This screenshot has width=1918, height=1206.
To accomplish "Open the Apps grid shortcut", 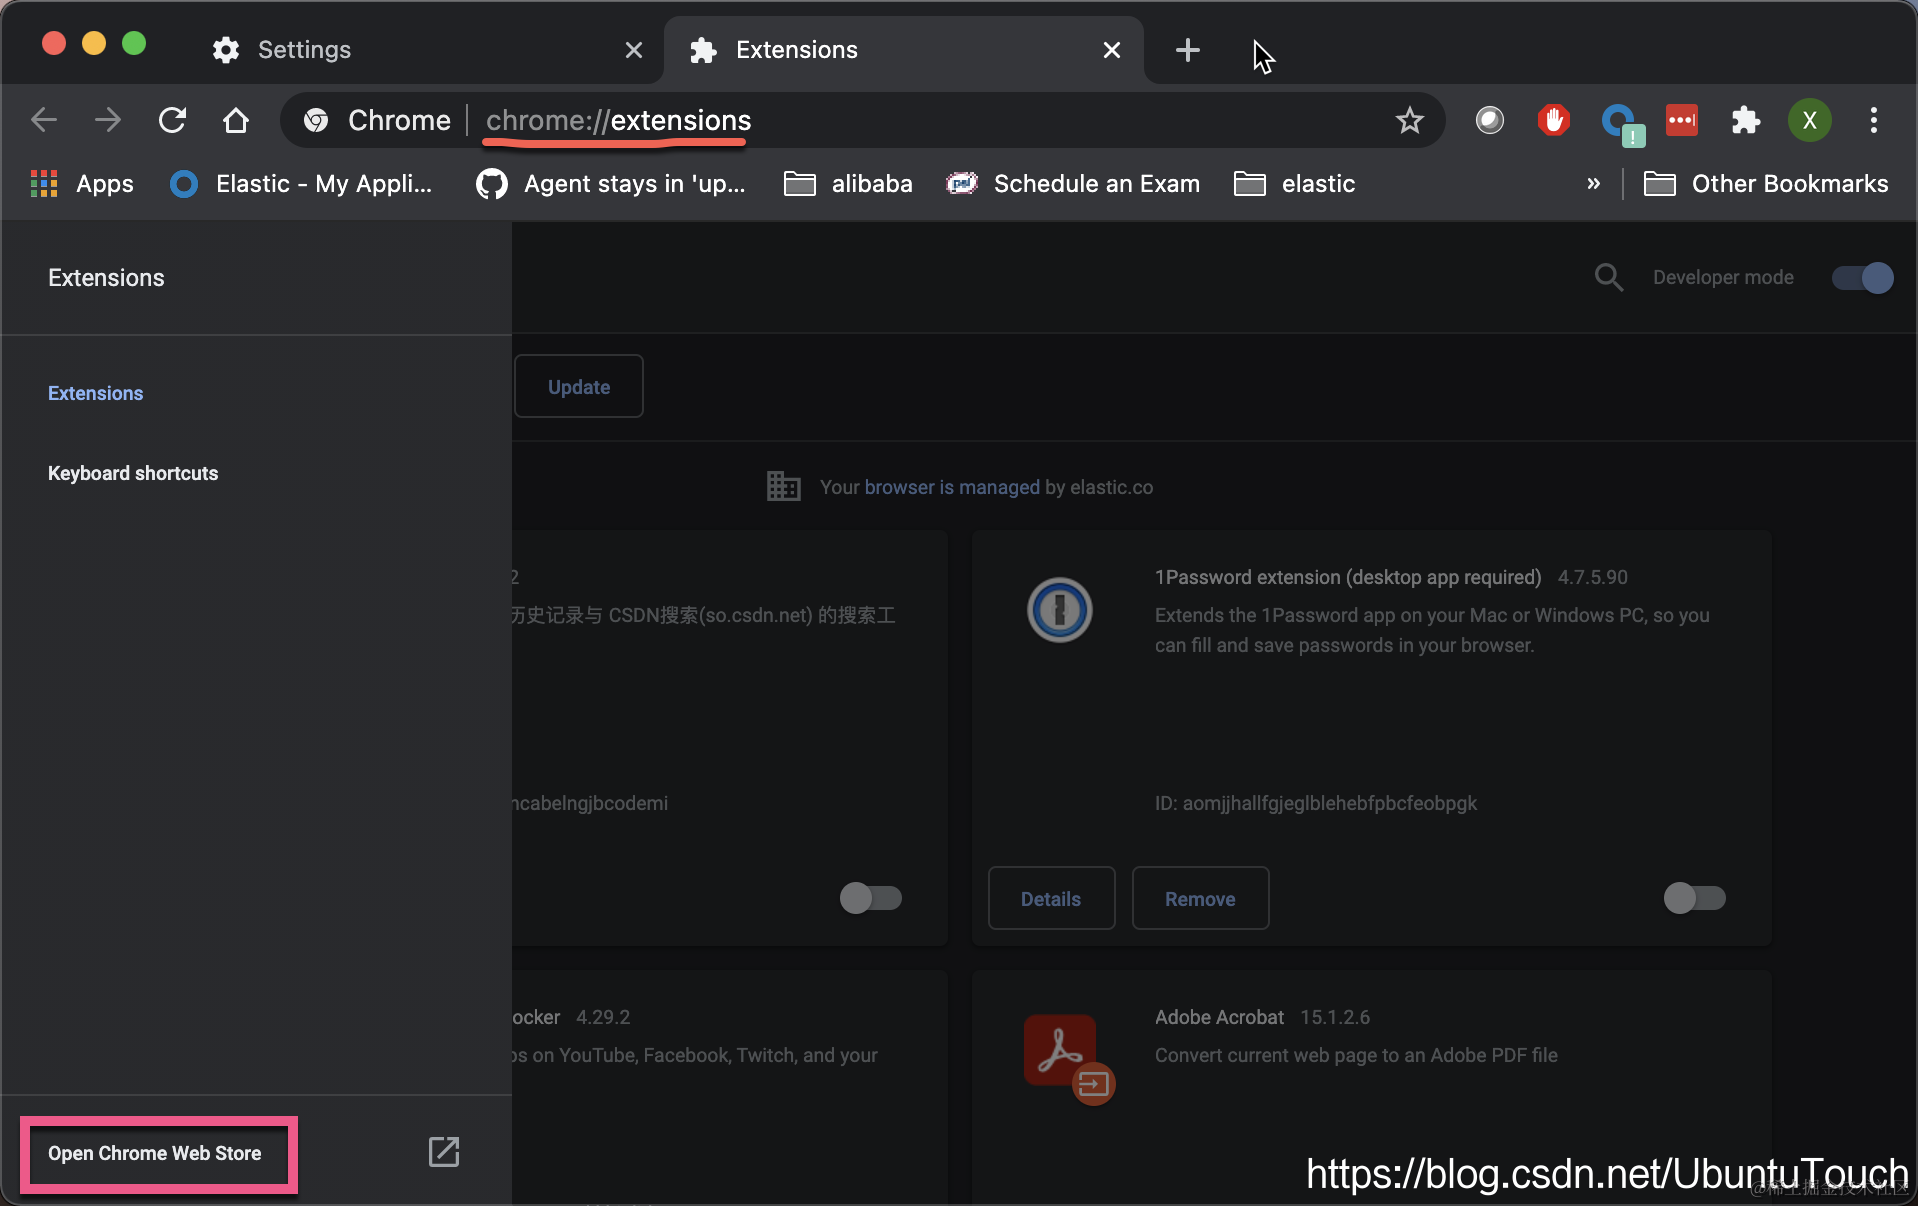I will click(x=82, y=184).
